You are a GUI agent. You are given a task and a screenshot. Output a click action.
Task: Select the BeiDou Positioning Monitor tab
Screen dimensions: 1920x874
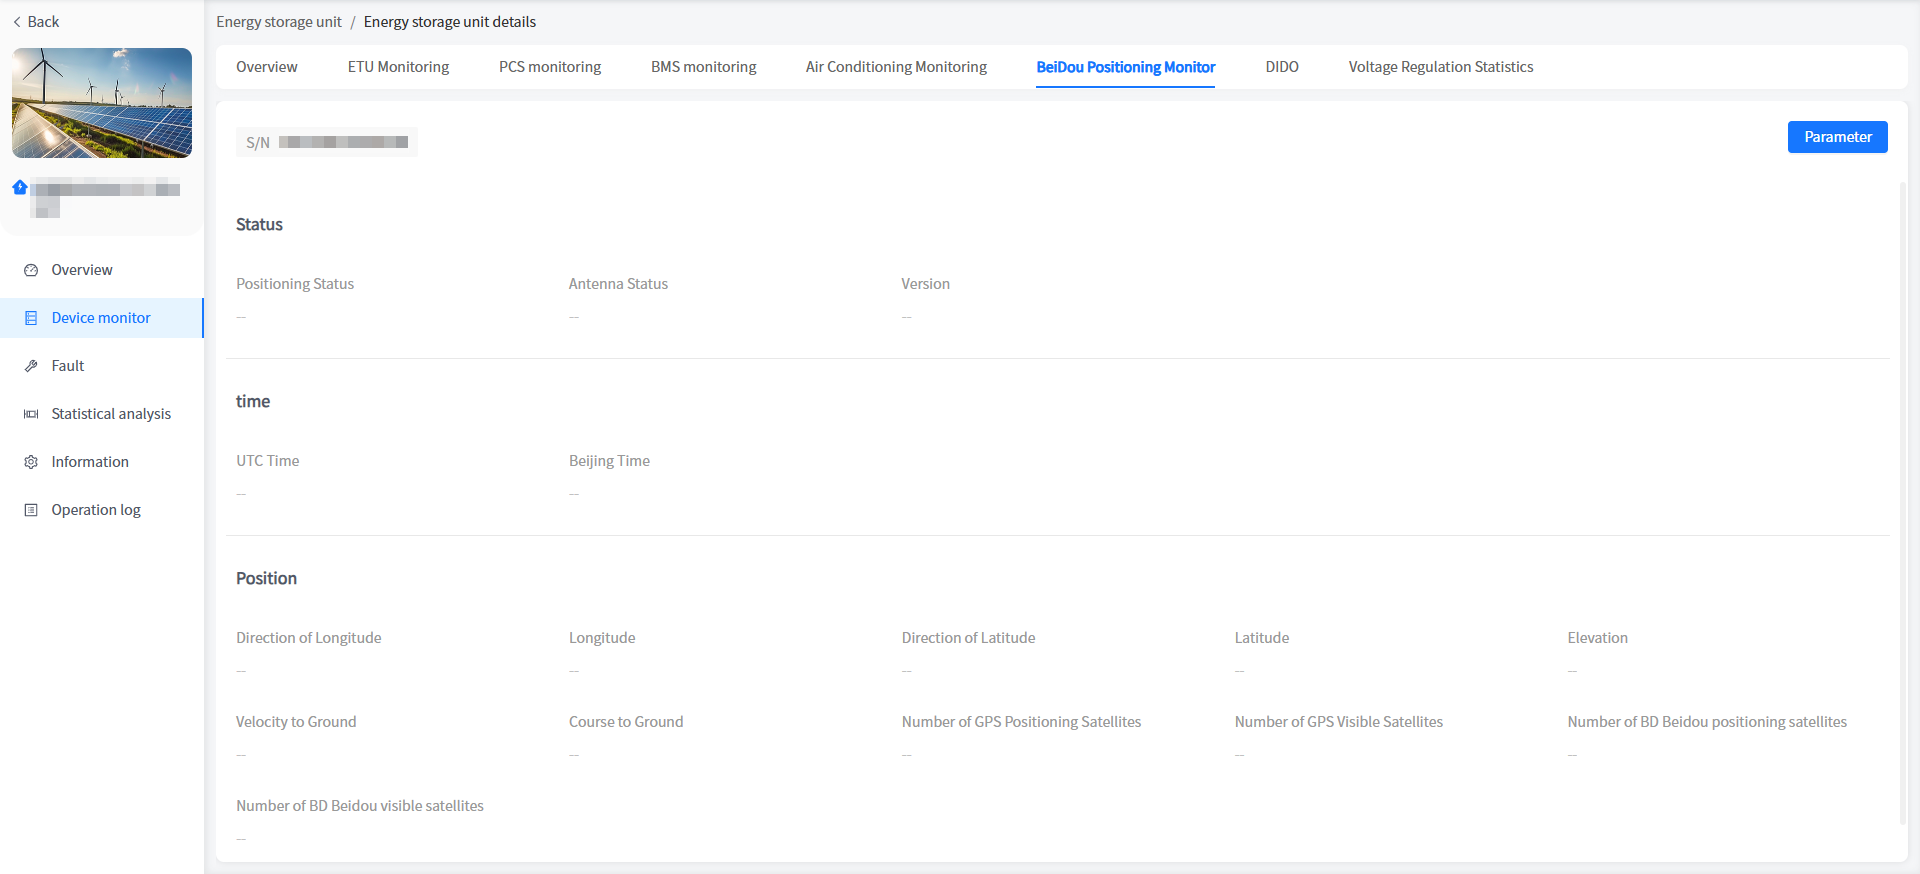click(x=1125, y=67)
